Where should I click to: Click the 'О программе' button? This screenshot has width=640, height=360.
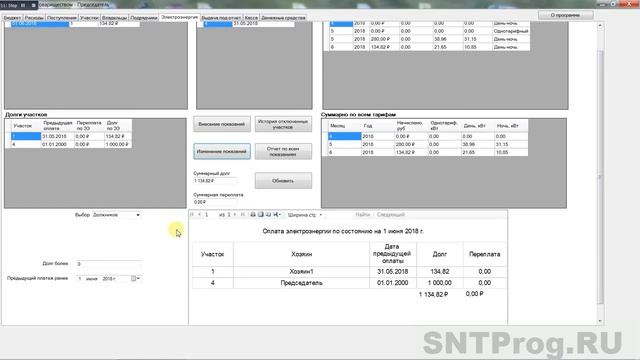pos(565,15)
